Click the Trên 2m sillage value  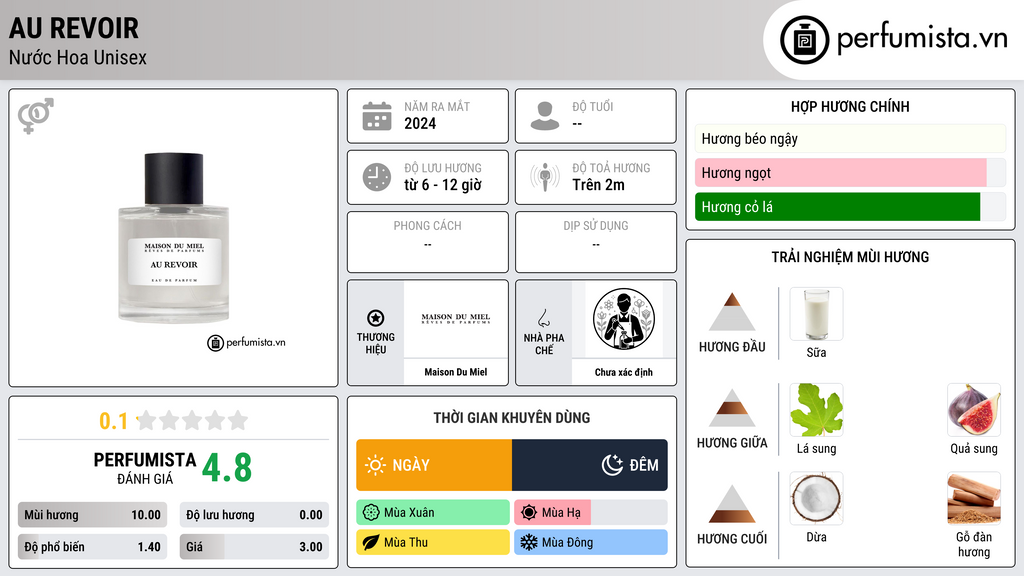pos(598,185)
